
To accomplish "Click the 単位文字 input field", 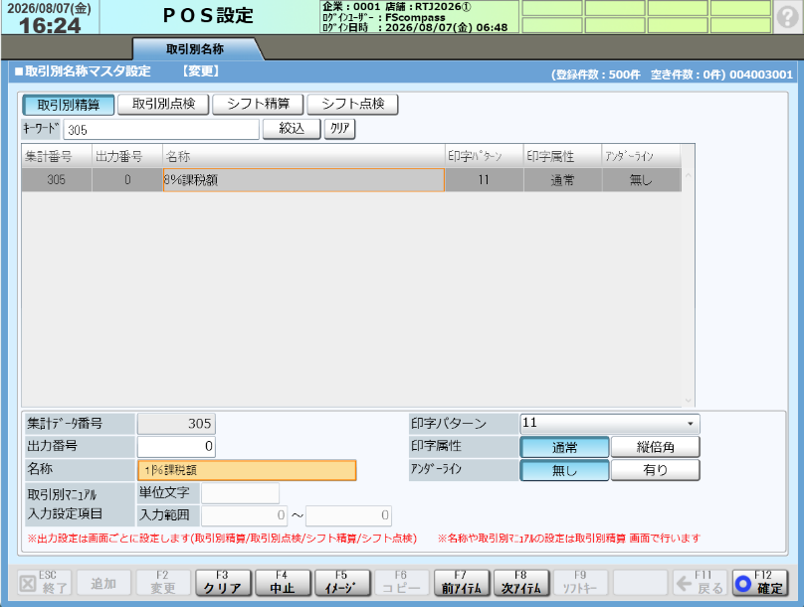I will coord(240,493).
